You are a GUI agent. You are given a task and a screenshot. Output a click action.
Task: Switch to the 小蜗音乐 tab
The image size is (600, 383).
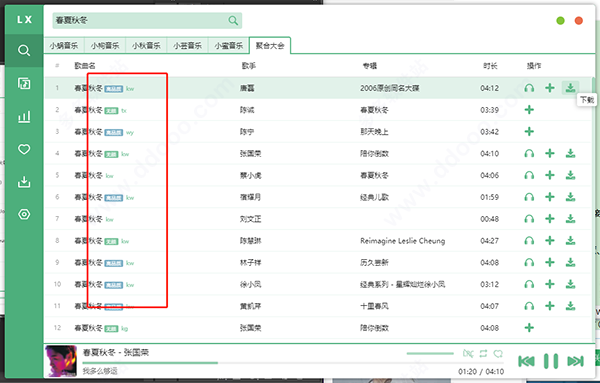tap(64, 46)
